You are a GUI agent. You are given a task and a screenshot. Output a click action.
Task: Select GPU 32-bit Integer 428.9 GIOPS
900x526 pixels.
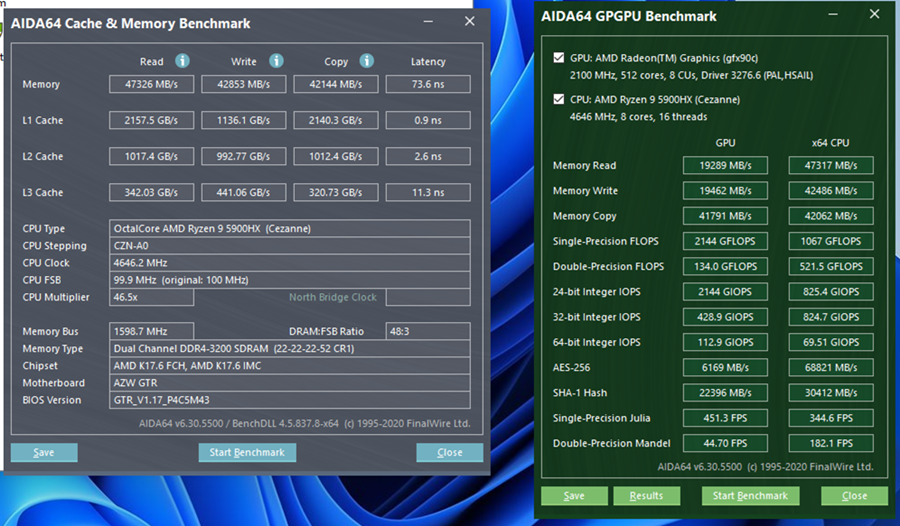[726, 317]
